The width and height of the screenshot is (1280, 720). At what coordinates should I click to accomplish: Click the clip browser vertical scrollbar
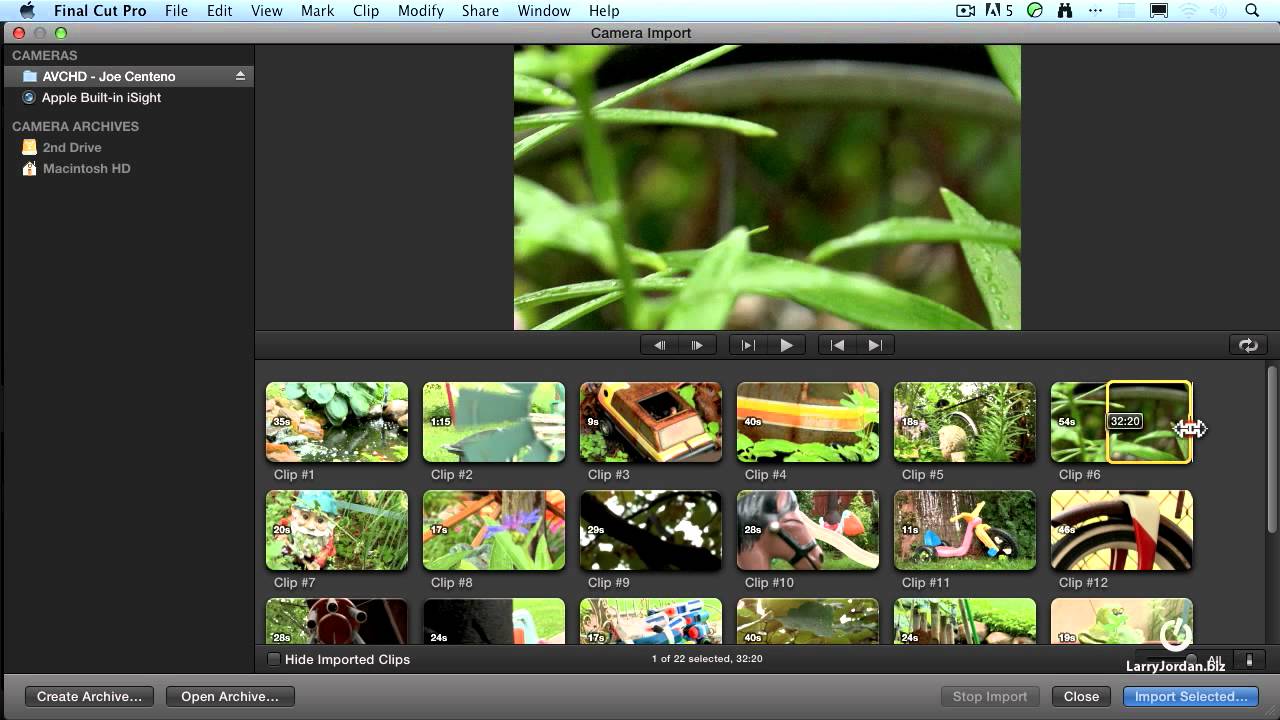pos(1272,449)
